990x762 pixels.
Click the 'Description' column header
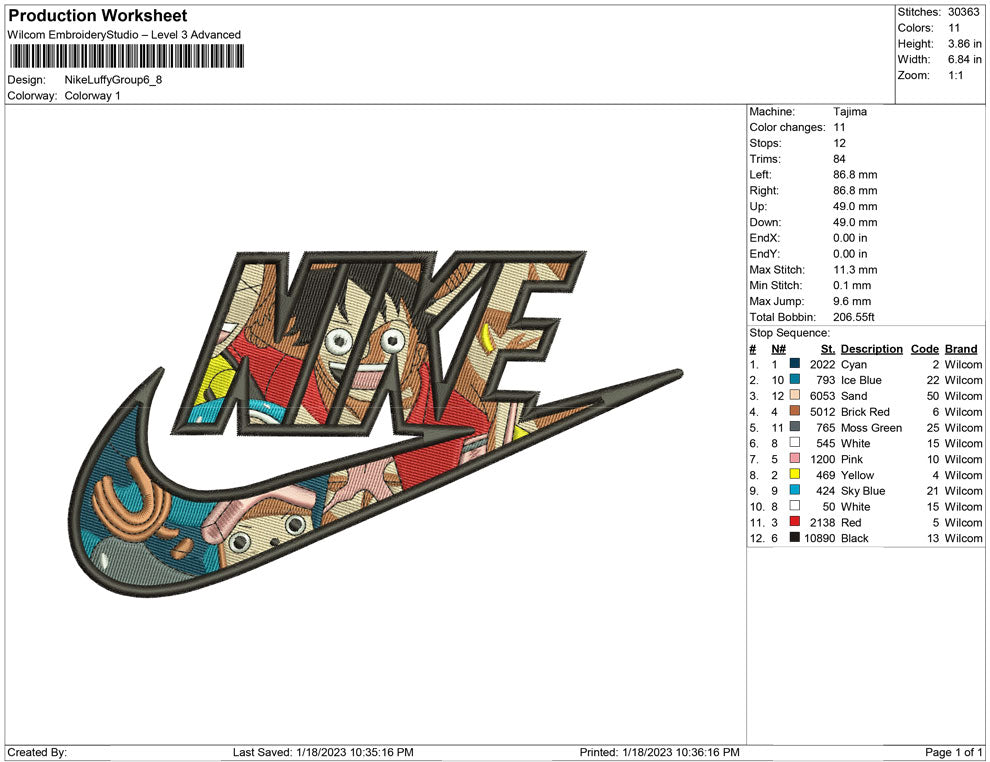tap(871, 349)
